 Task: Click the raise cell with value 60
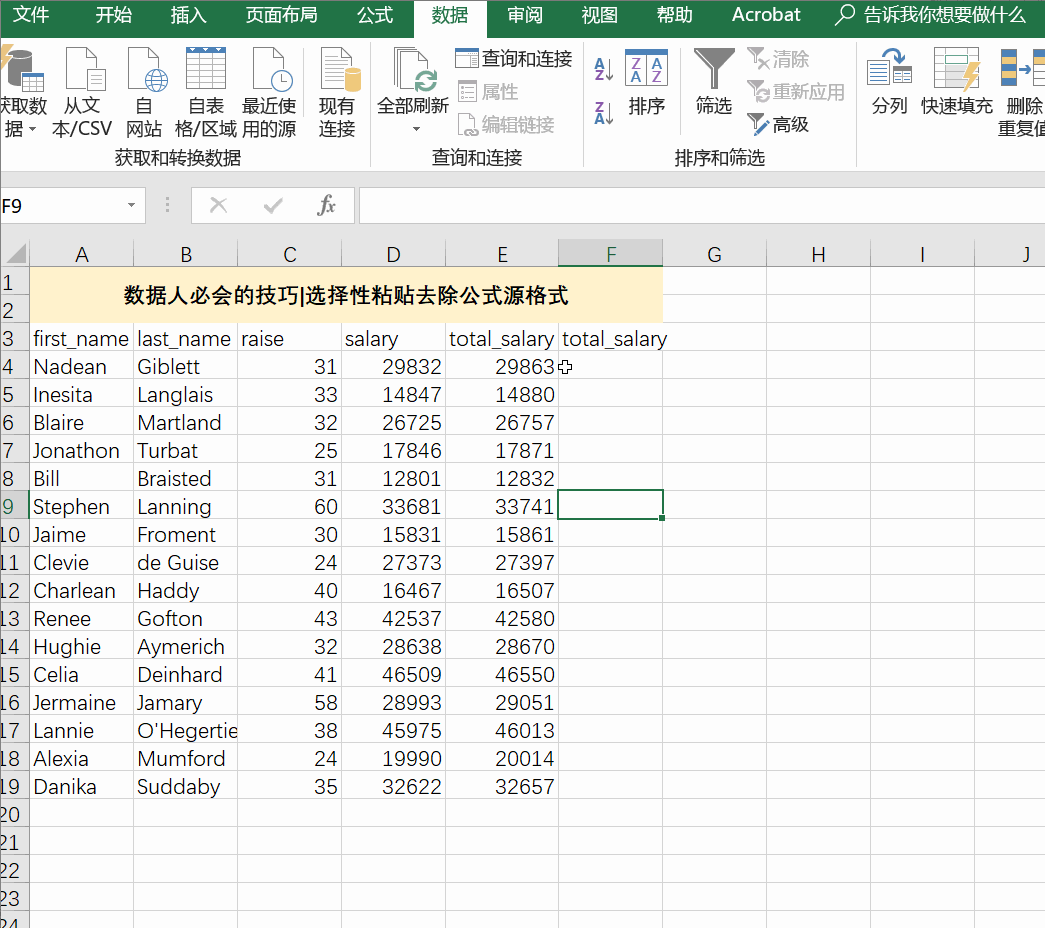tap(289, 506)
